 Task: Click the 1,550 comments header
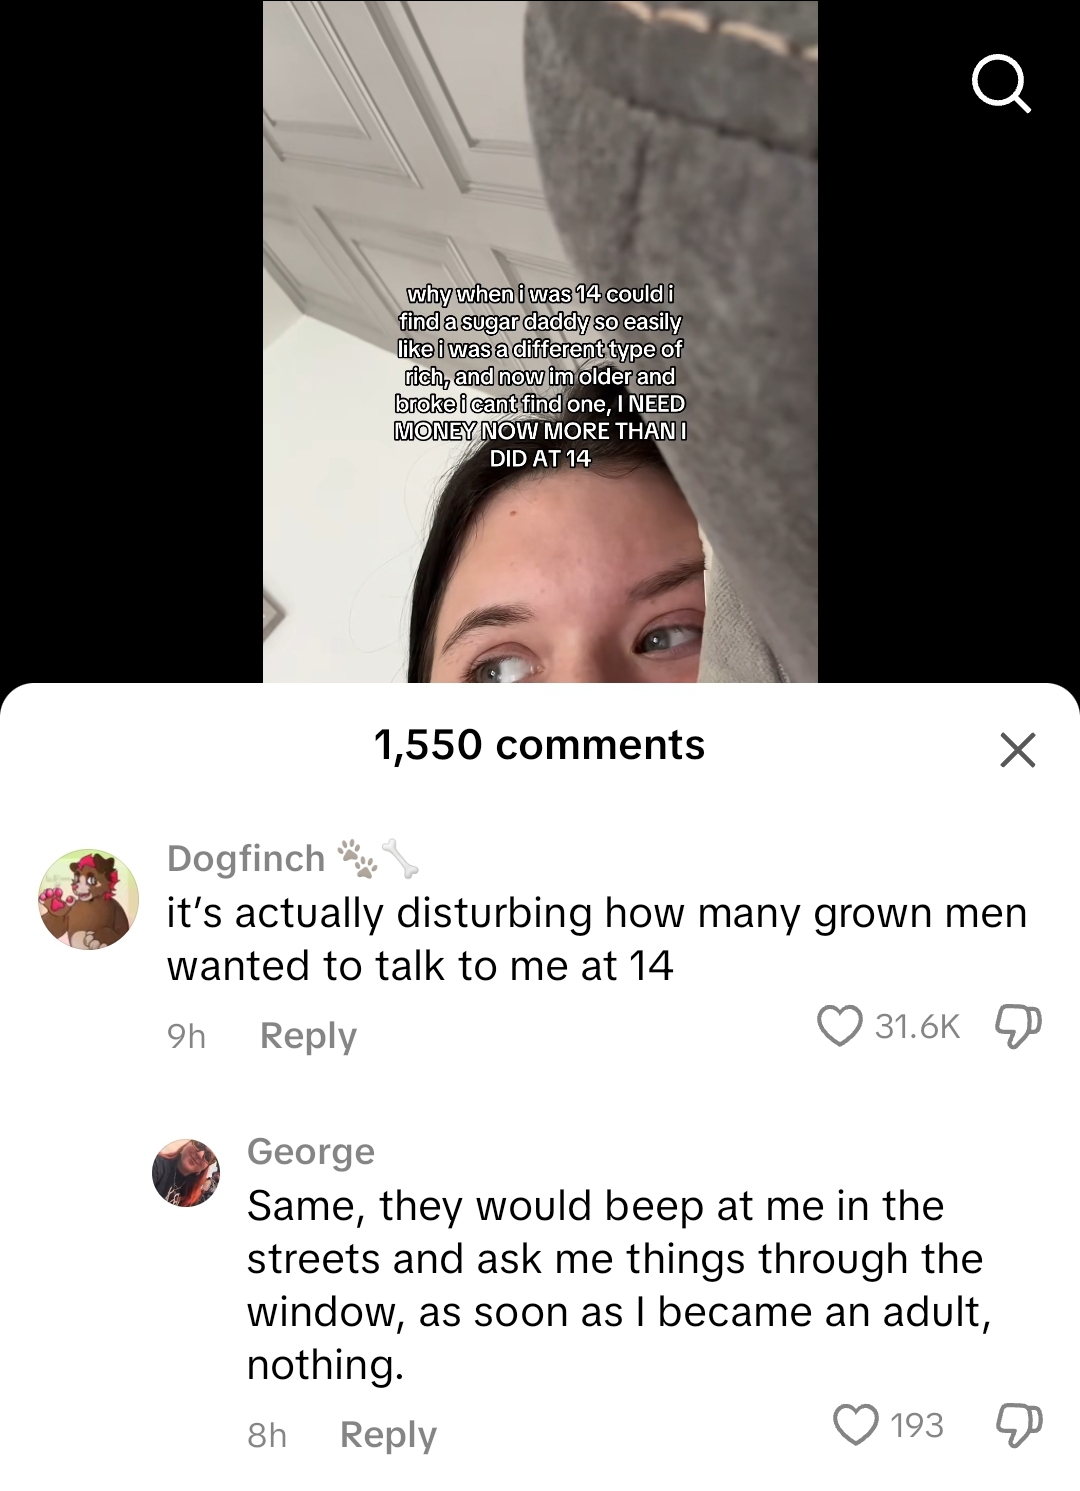click(539, 745)
